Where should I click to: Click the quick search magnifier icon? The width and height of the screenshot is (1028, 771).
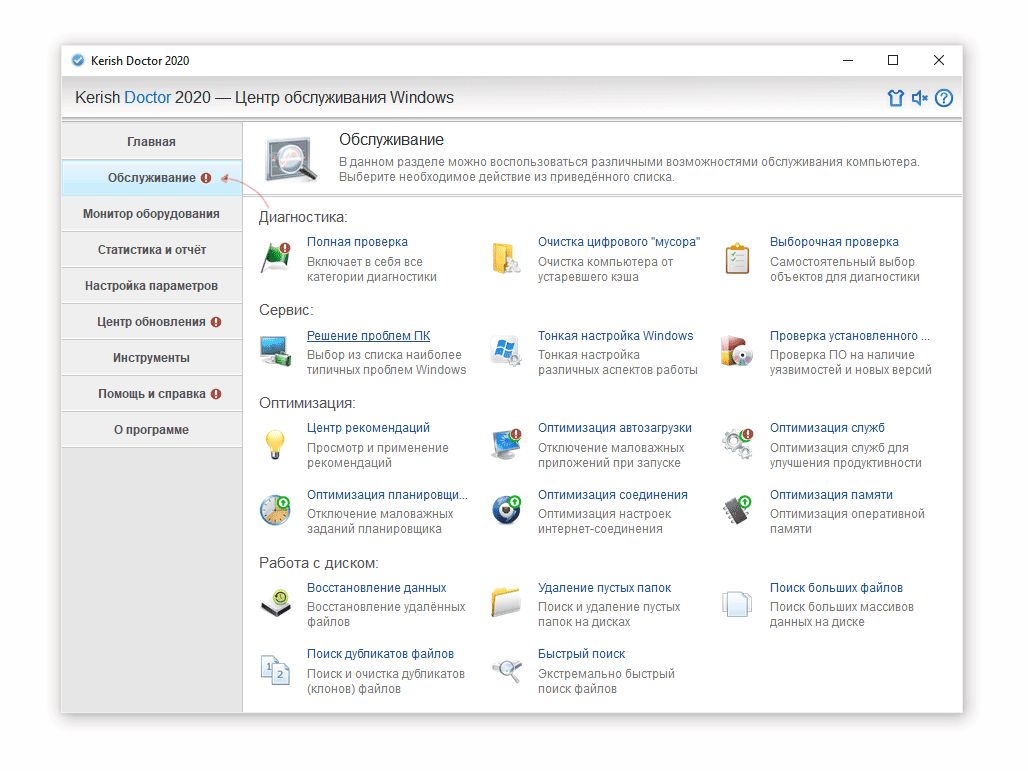506,670
